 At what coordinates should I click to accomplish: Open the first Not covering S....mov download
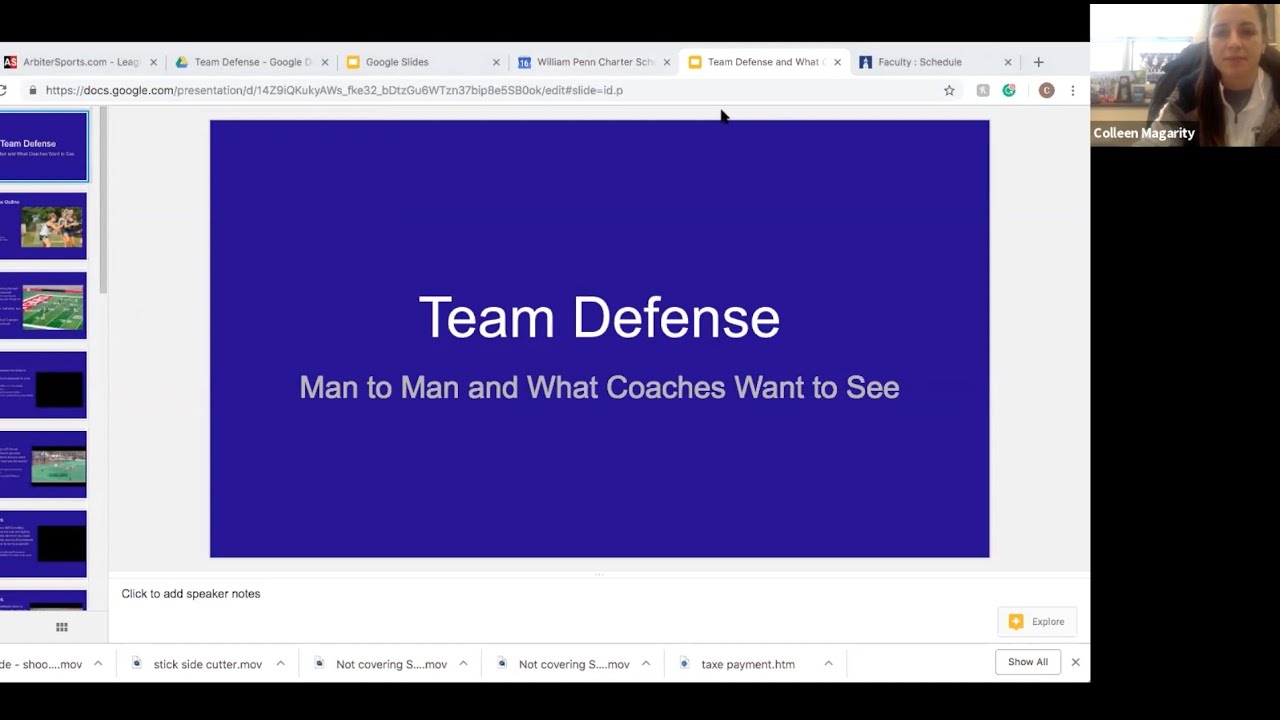coord(381,664)
